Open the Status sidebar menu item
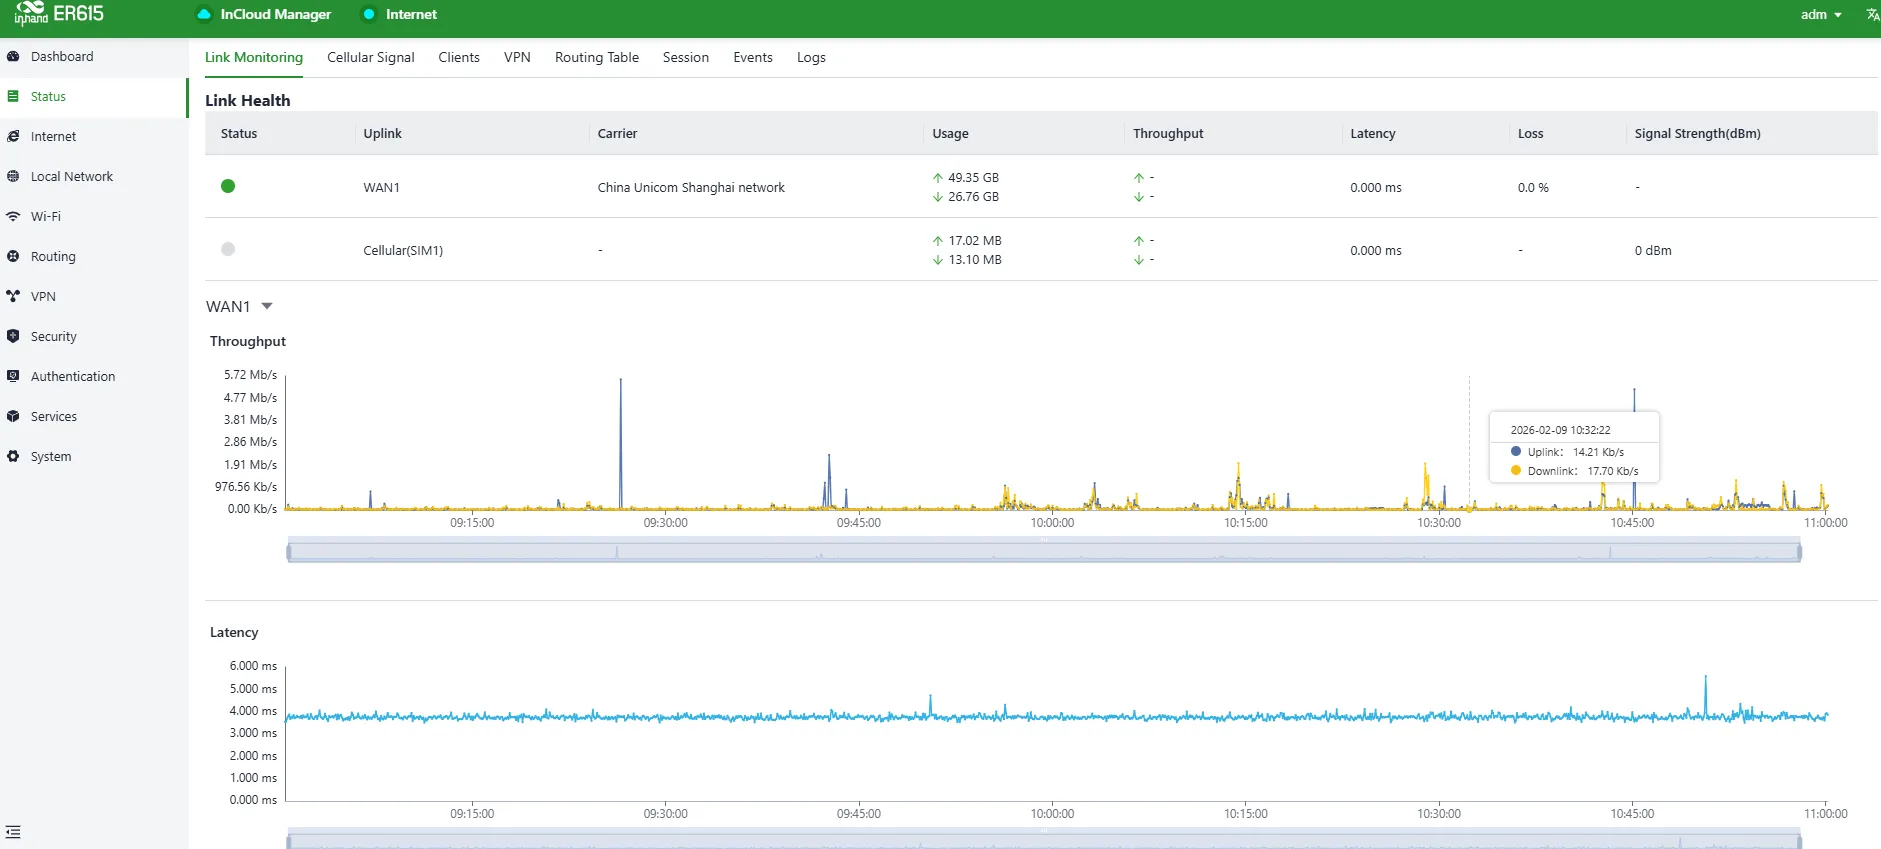 click(94, 97)
